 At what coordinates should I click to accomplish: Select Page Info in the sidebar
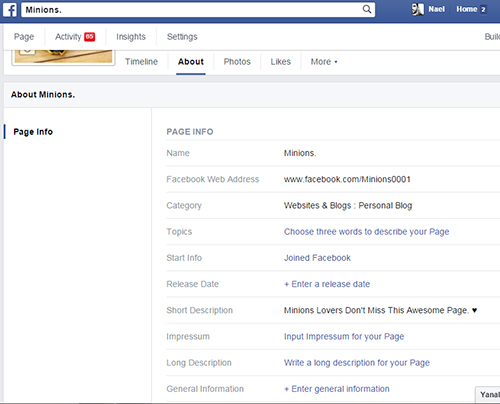pyautogui.click(x=33, y=132)
